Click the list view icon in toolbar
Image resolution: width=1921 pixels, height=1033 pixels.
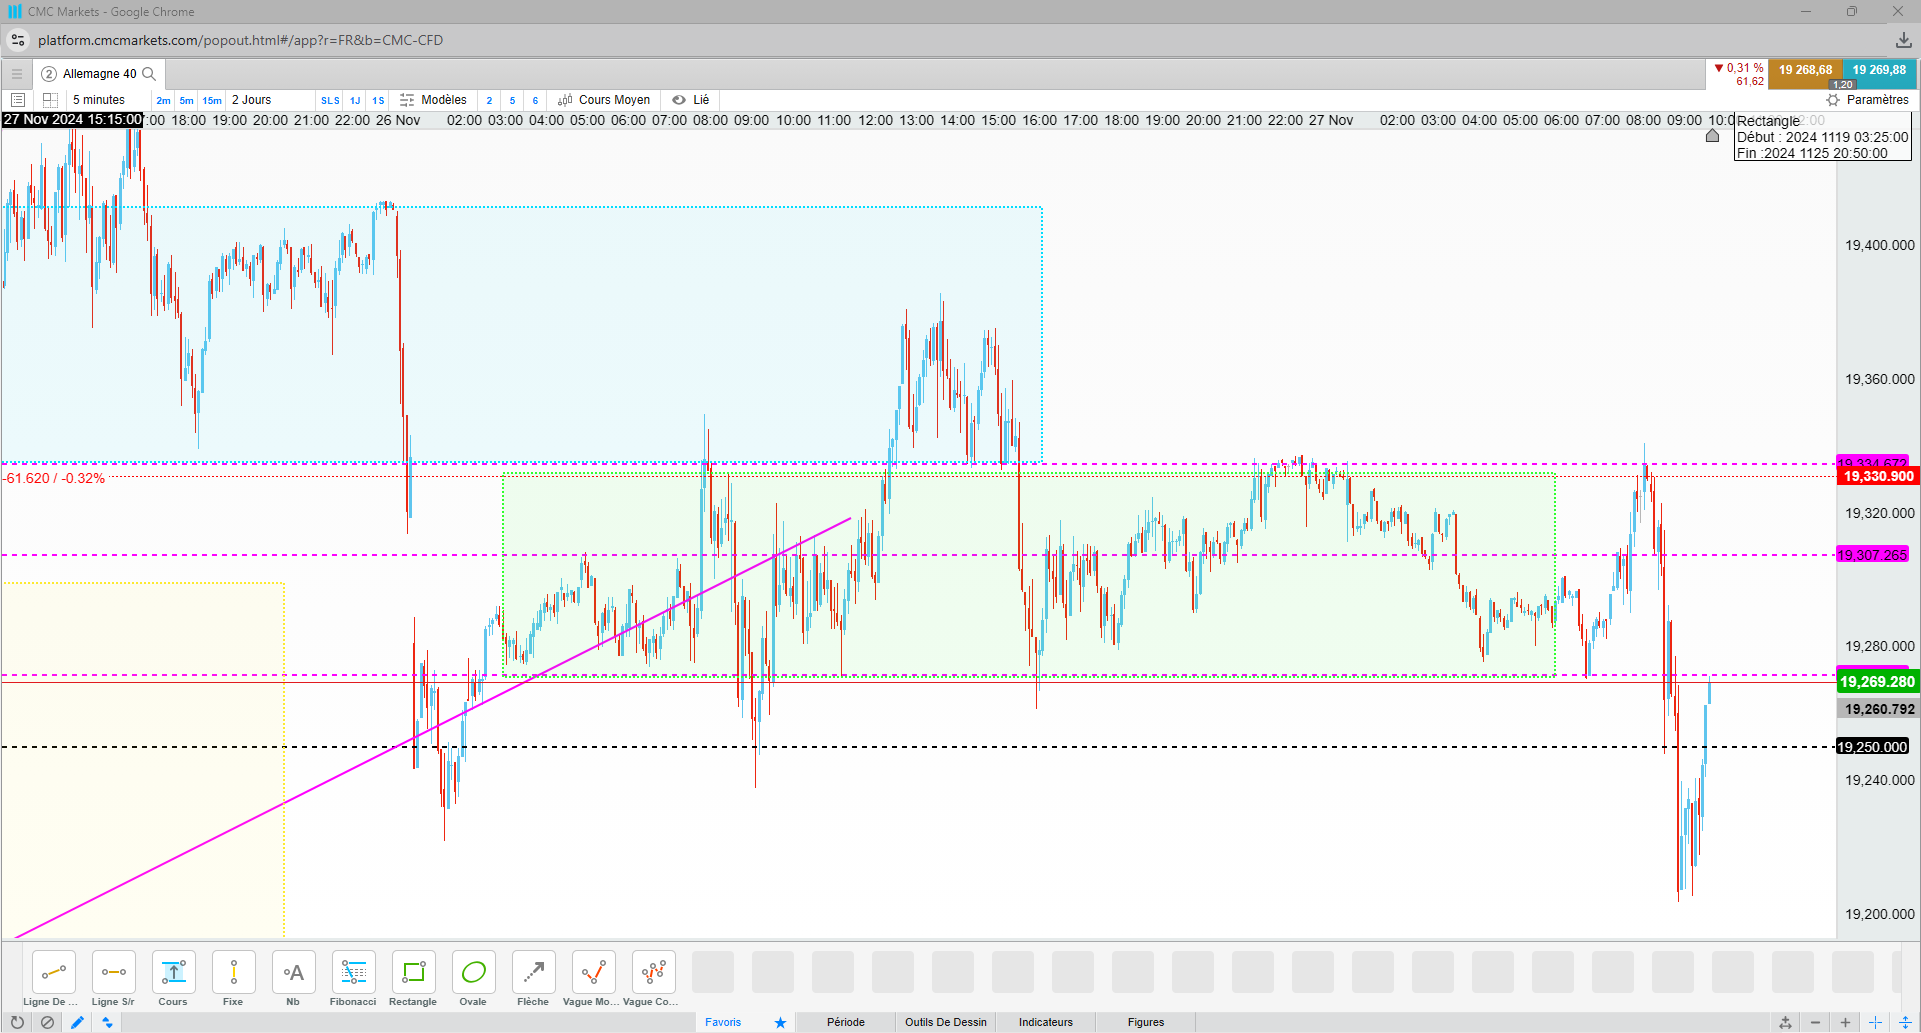pos(18,100)
